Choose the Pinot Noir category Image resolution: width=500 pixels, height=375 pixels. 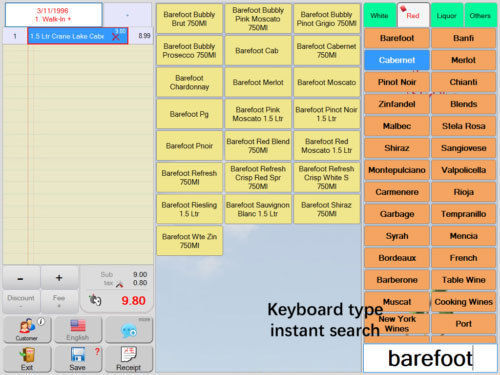click(x=397, y=82)
